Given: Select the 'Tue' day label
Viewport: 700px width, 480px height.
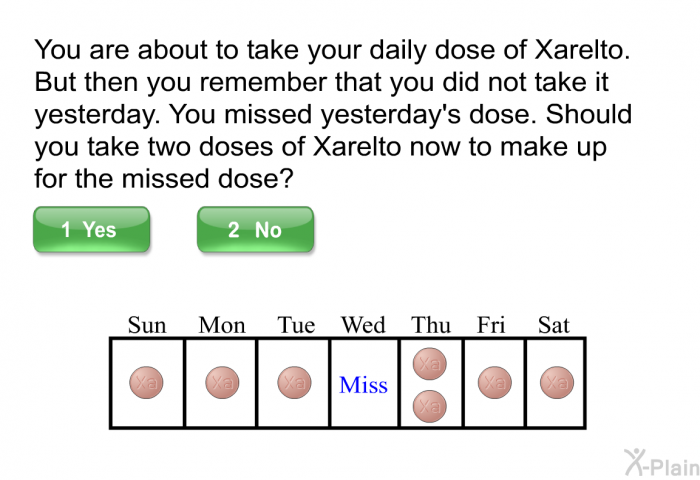Looking at the screenshot, I should pos(296,325).
